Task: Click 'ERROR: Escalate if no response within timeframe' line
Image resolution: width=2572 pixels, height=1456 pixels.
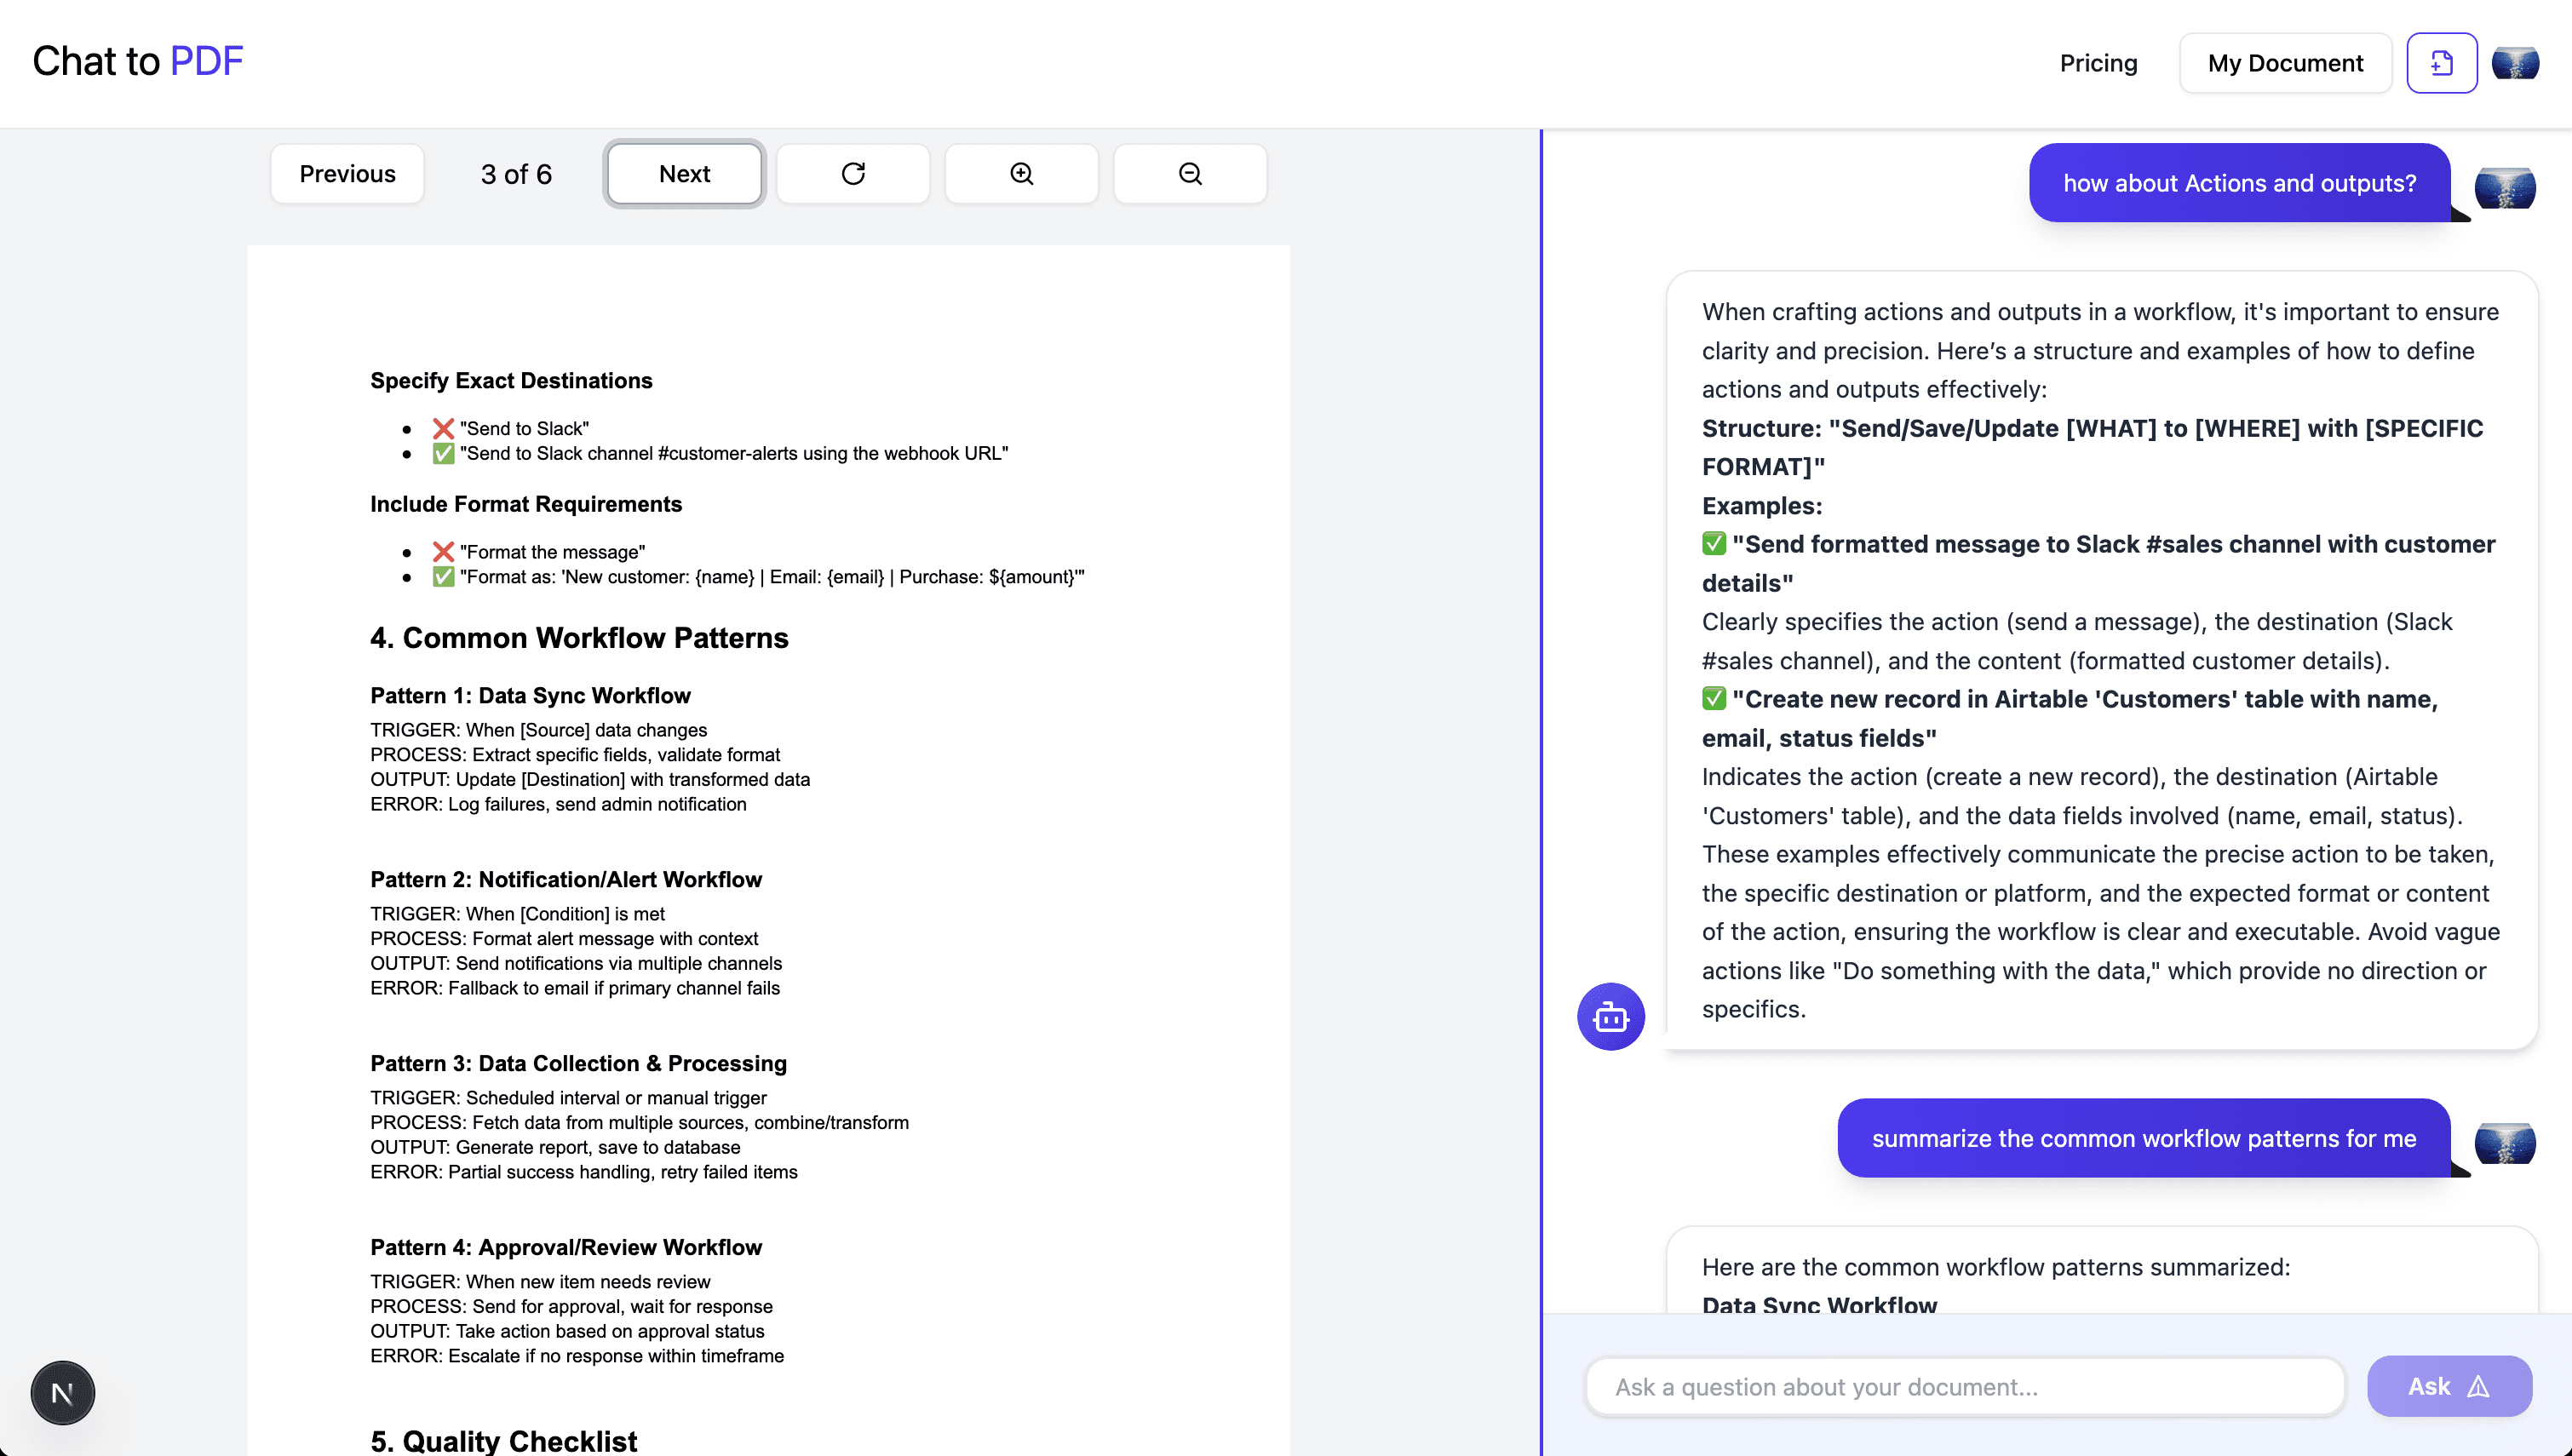Action: coord(577,1356)
